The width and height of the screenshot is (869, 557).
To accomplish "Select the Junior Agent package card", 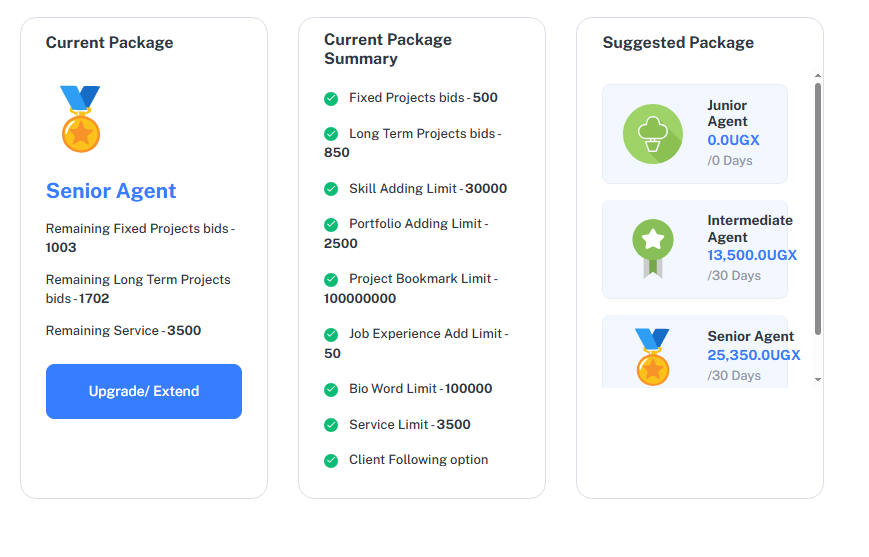I will 694,134.
